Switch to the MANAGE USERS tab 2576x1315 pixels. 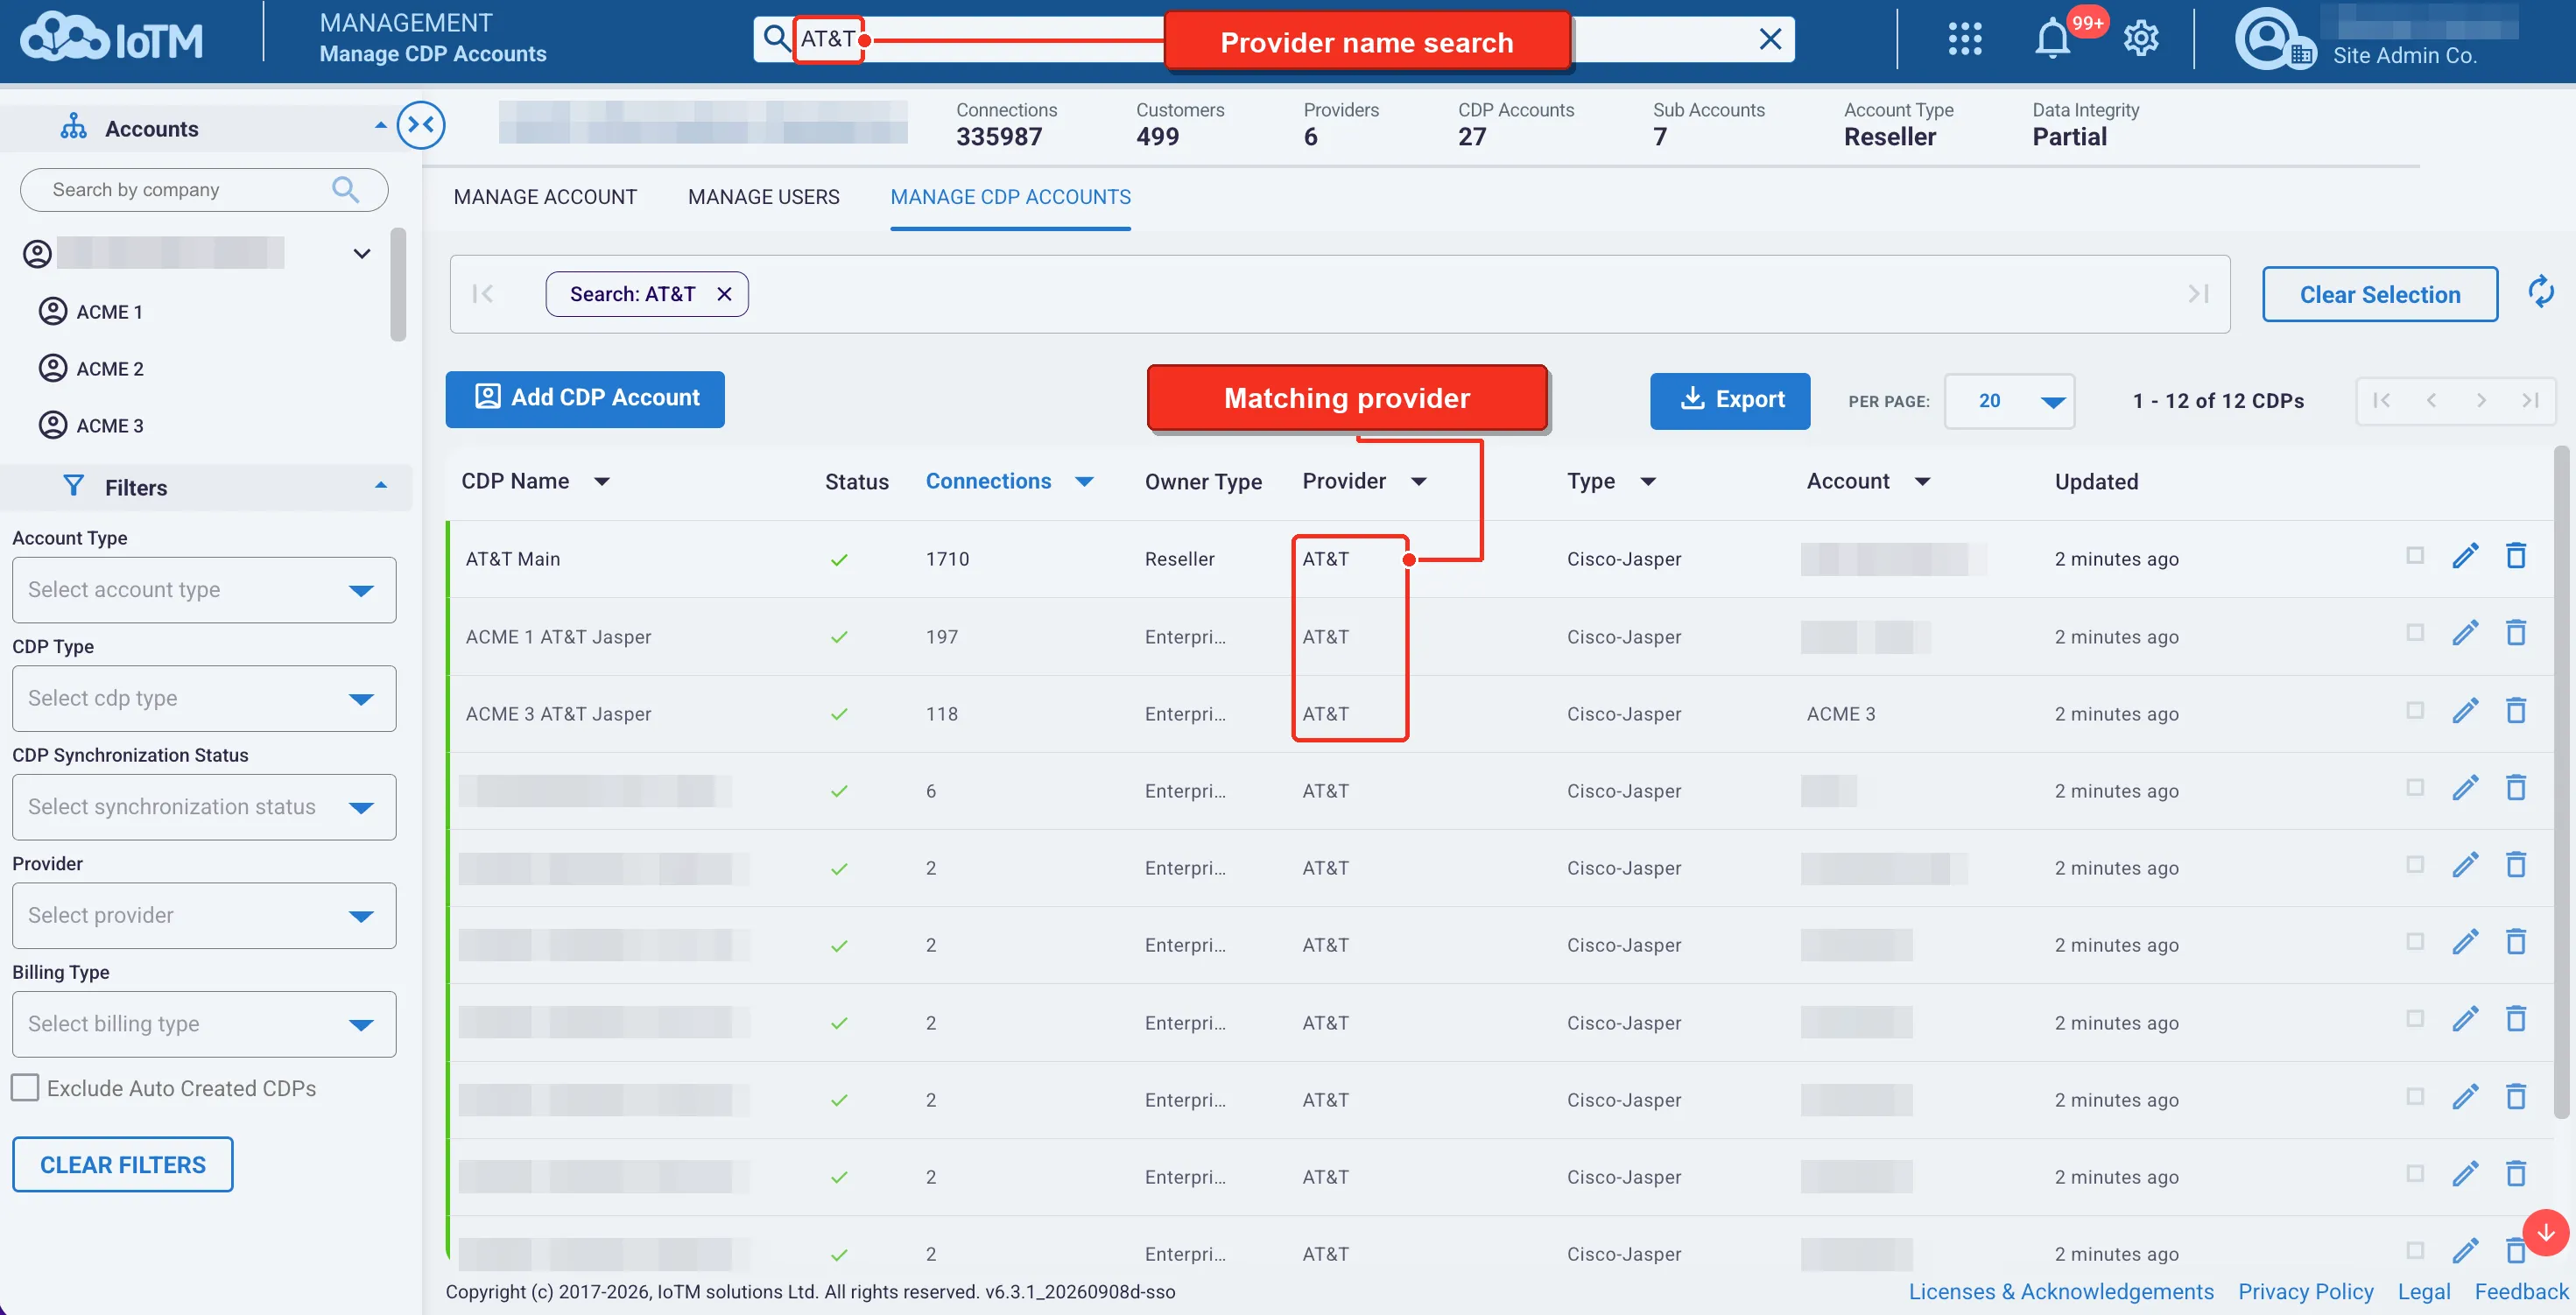pyautogui.click(x=764, y=197)
